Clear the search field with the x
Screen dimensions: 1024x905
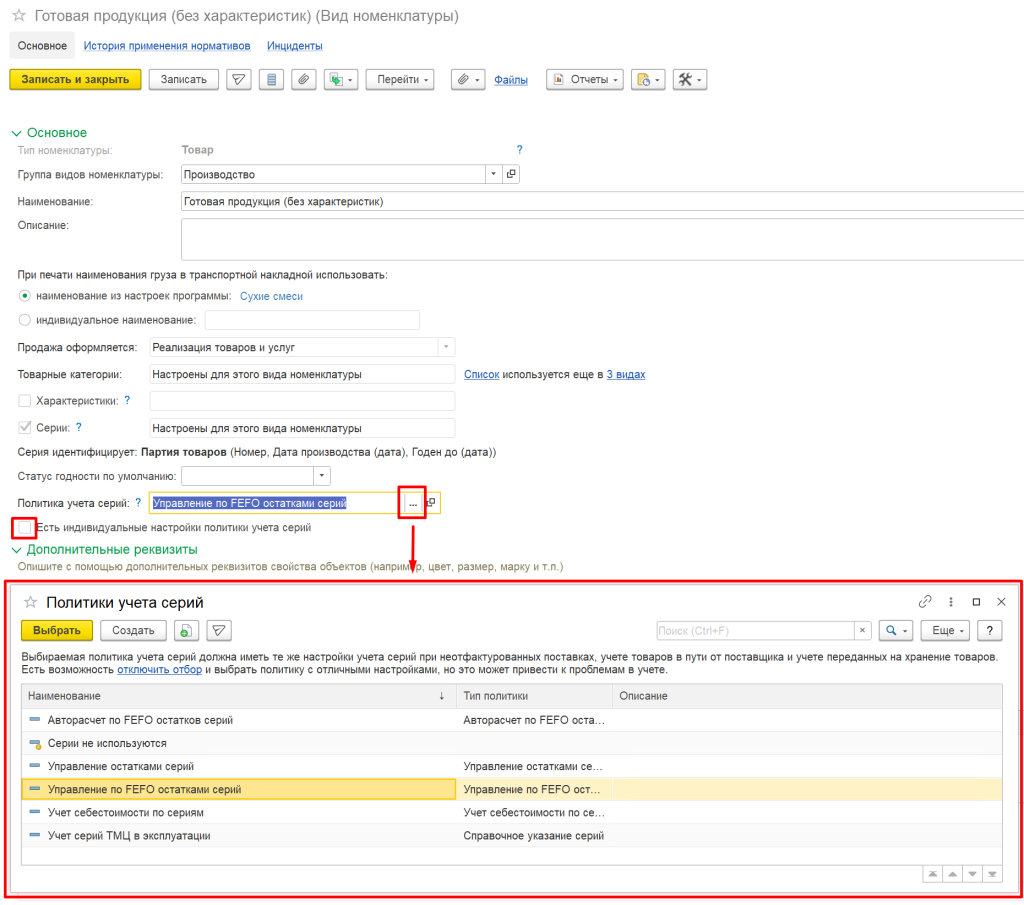(862, 631)
